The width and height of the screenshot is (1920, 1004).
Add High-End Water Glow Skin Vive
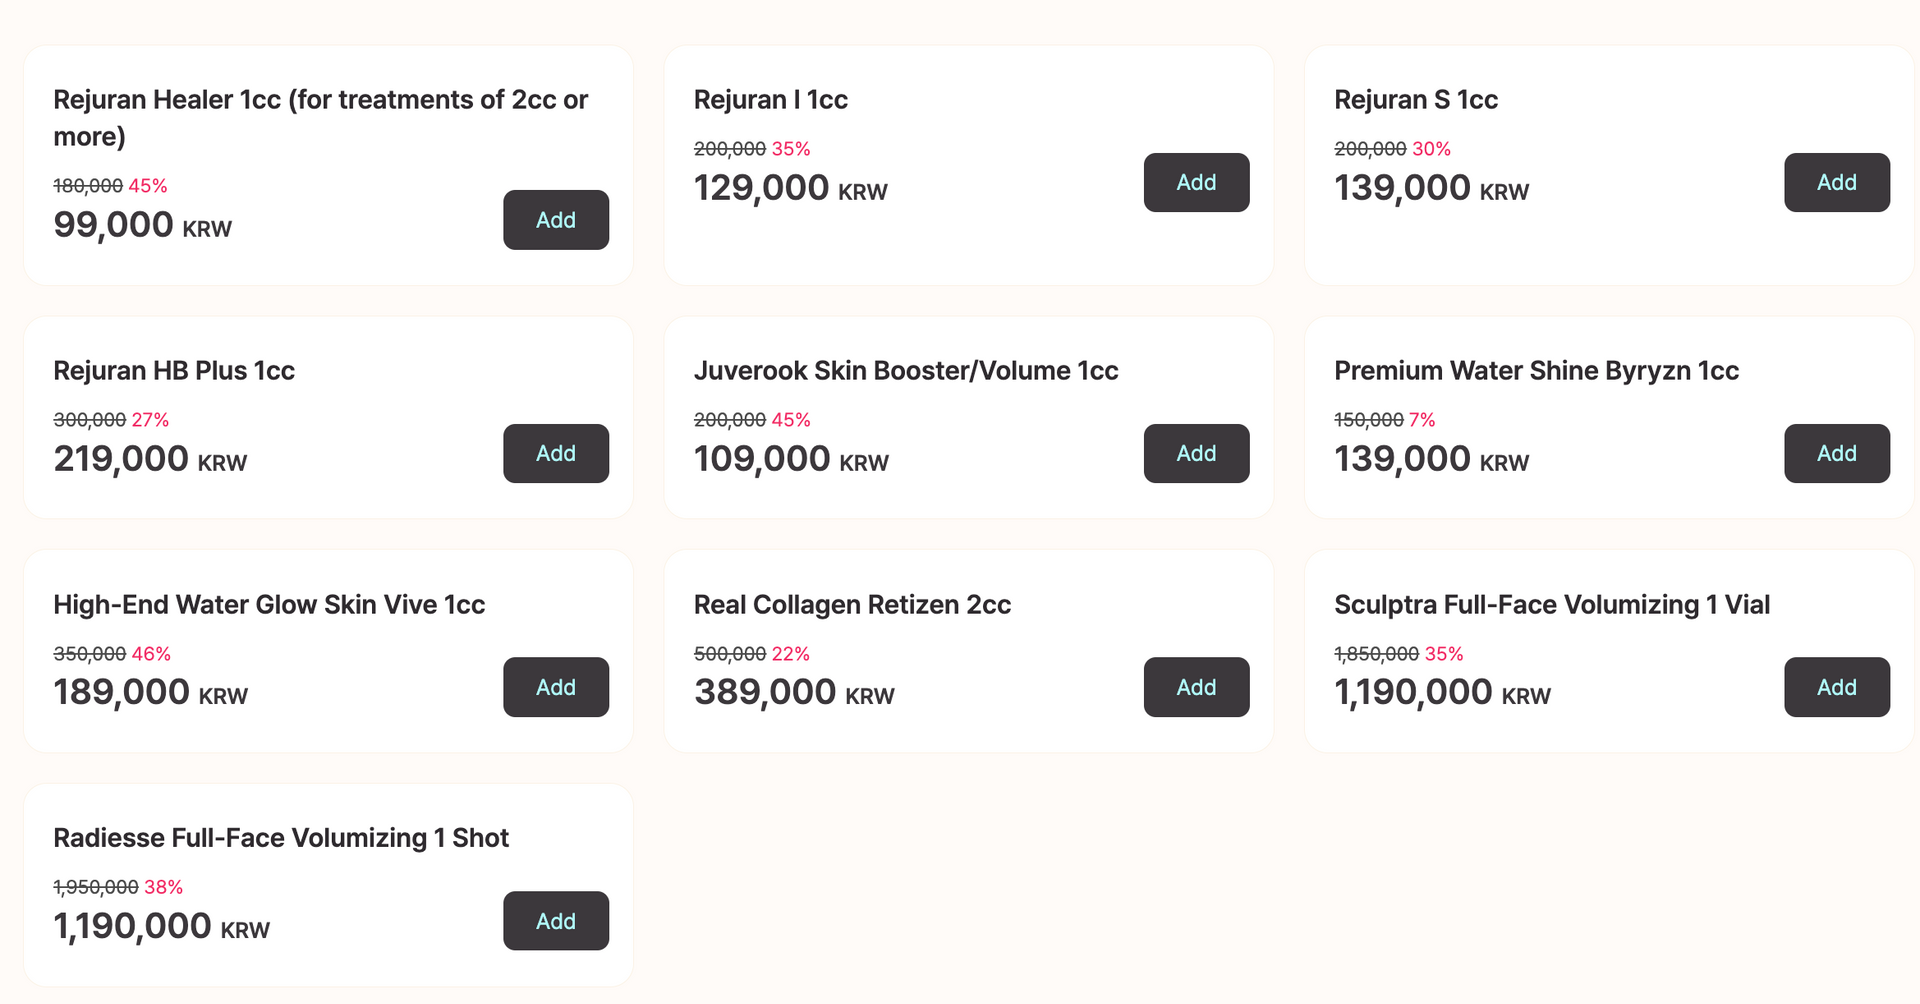[555, 687]
